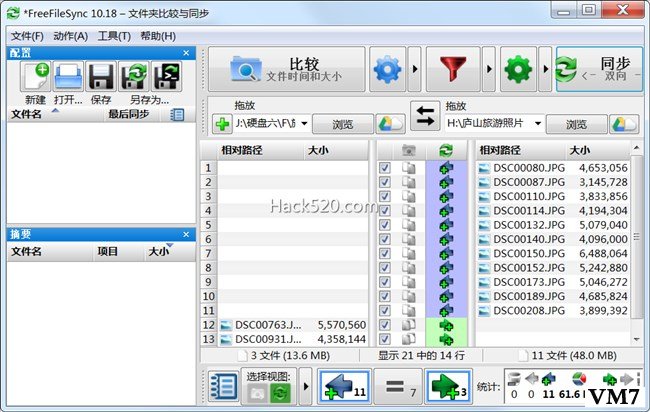Expand arrow next to sync settings gear
Image resolution: width=650 pixels, height=412 pixels.
coord(545,69)
